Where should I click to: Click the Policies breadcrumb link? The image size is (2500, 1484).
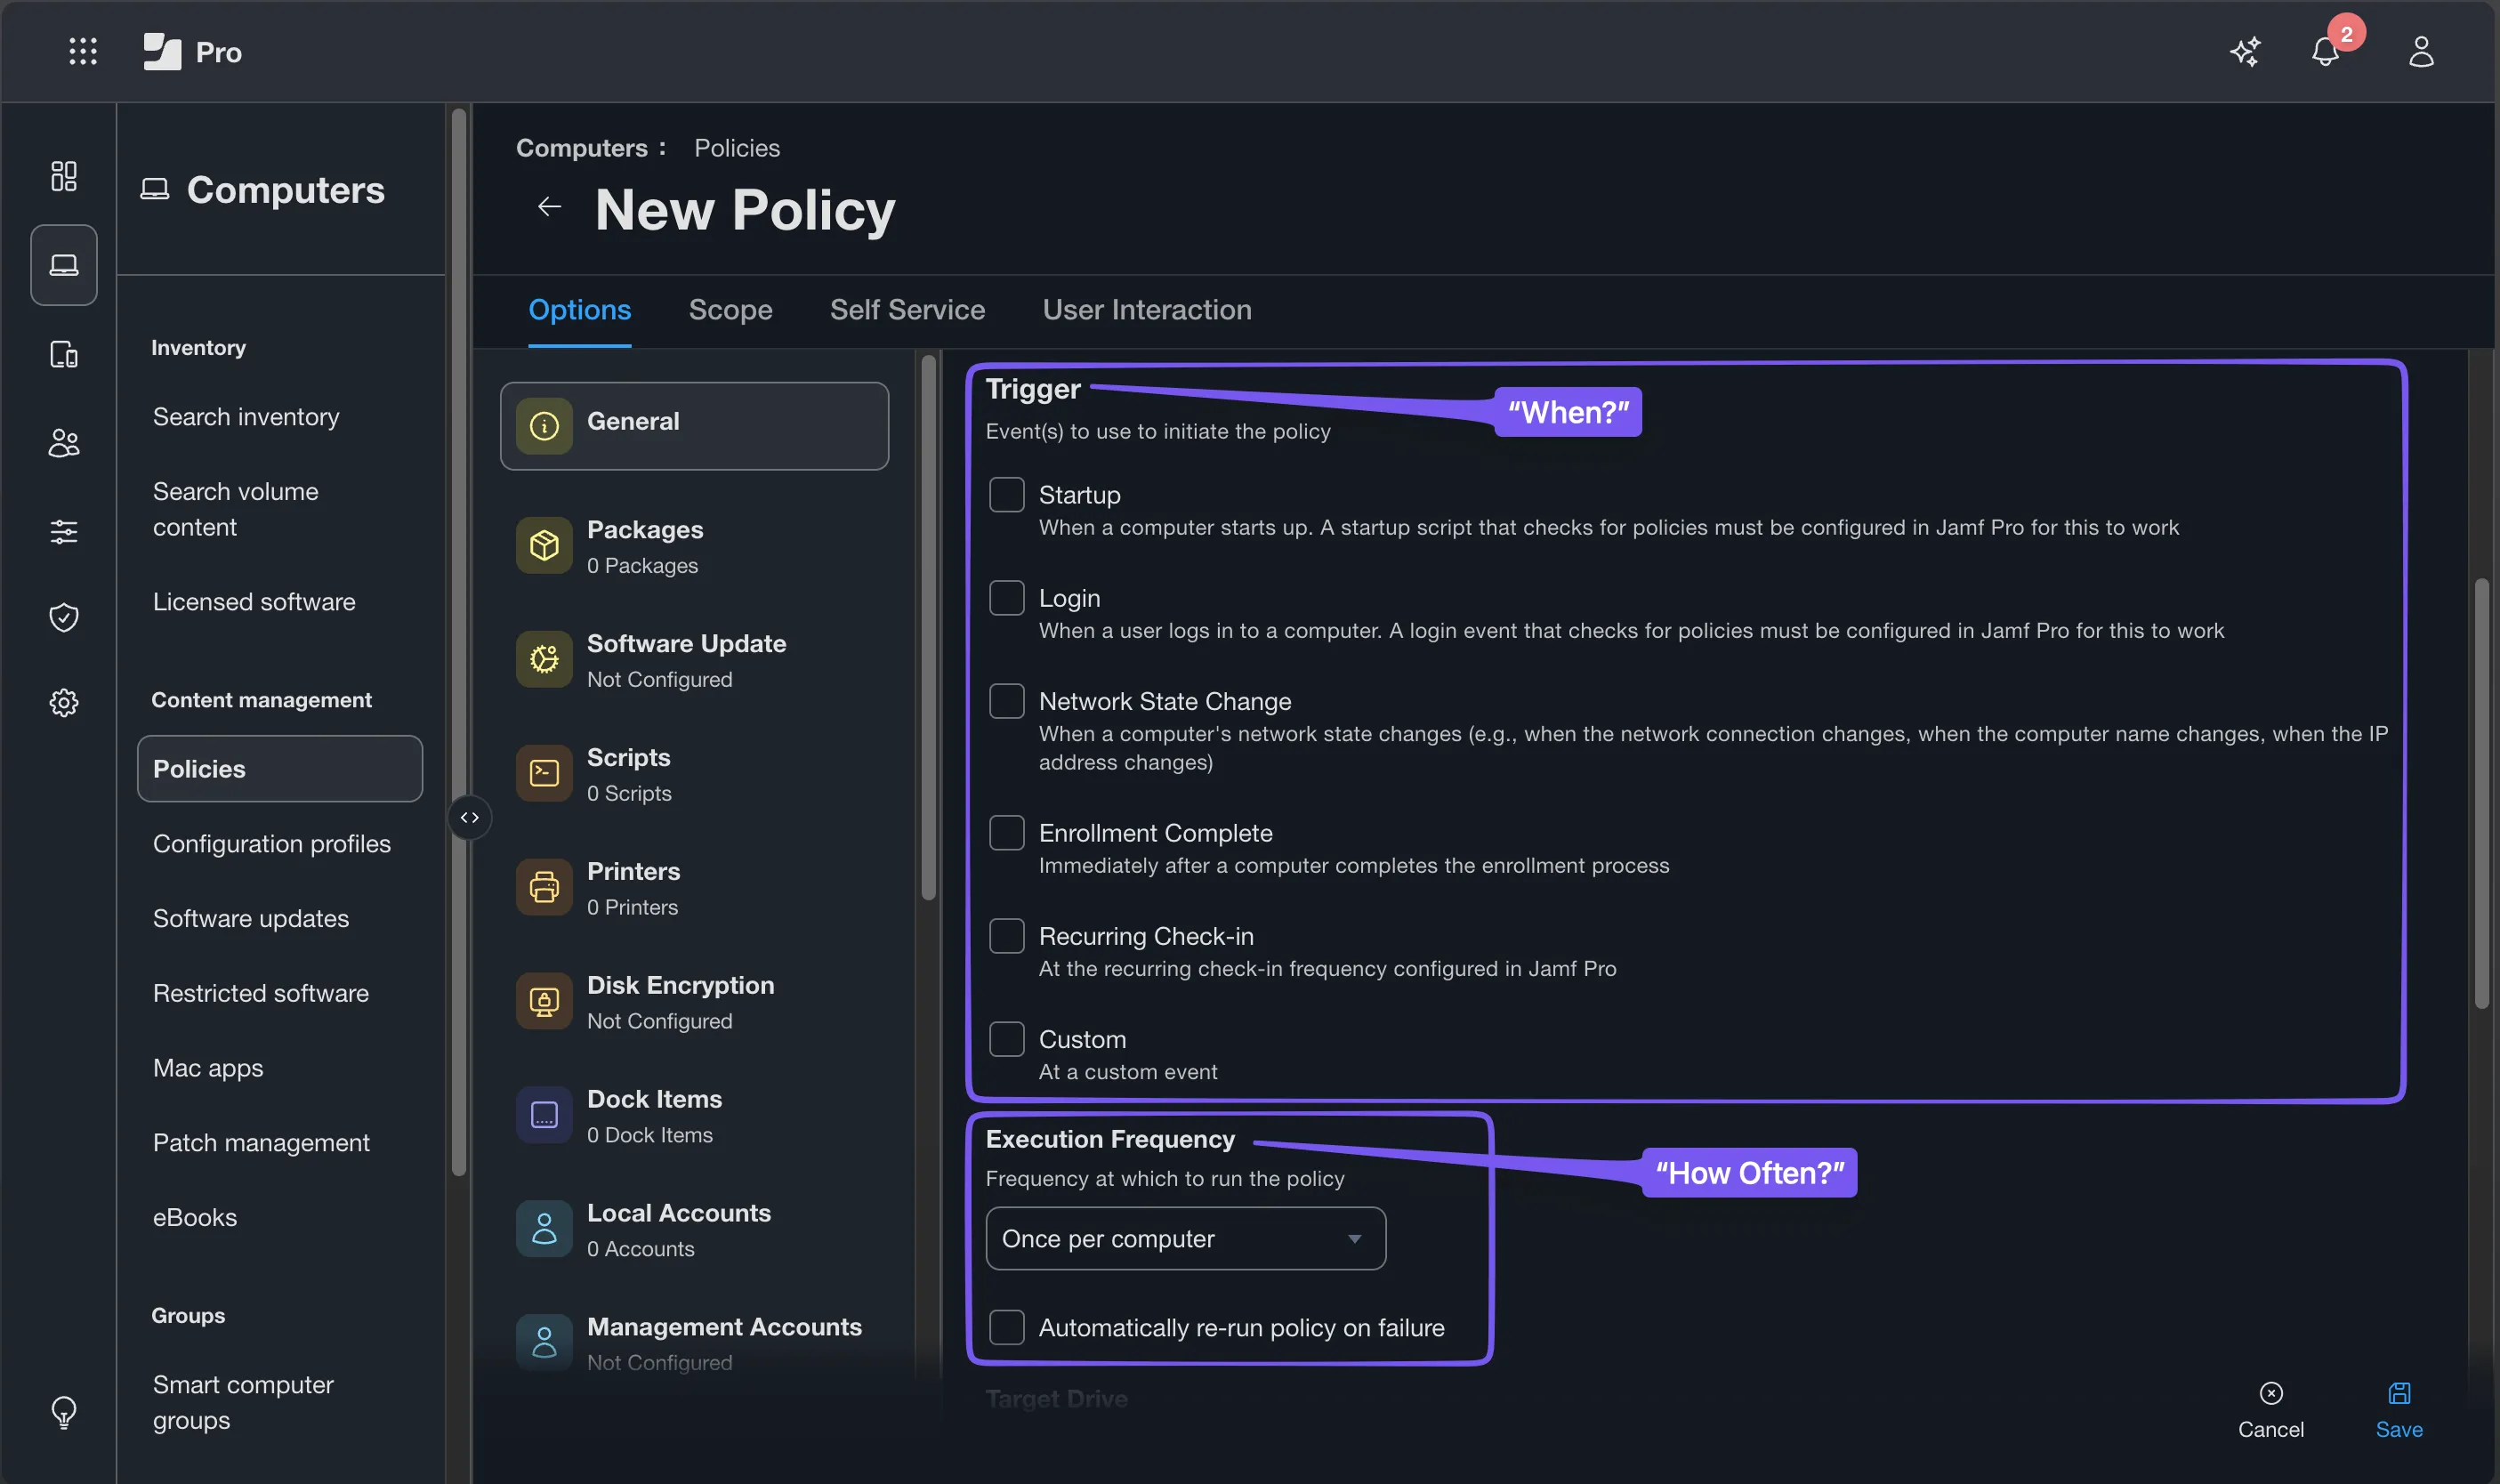[737, 148]
